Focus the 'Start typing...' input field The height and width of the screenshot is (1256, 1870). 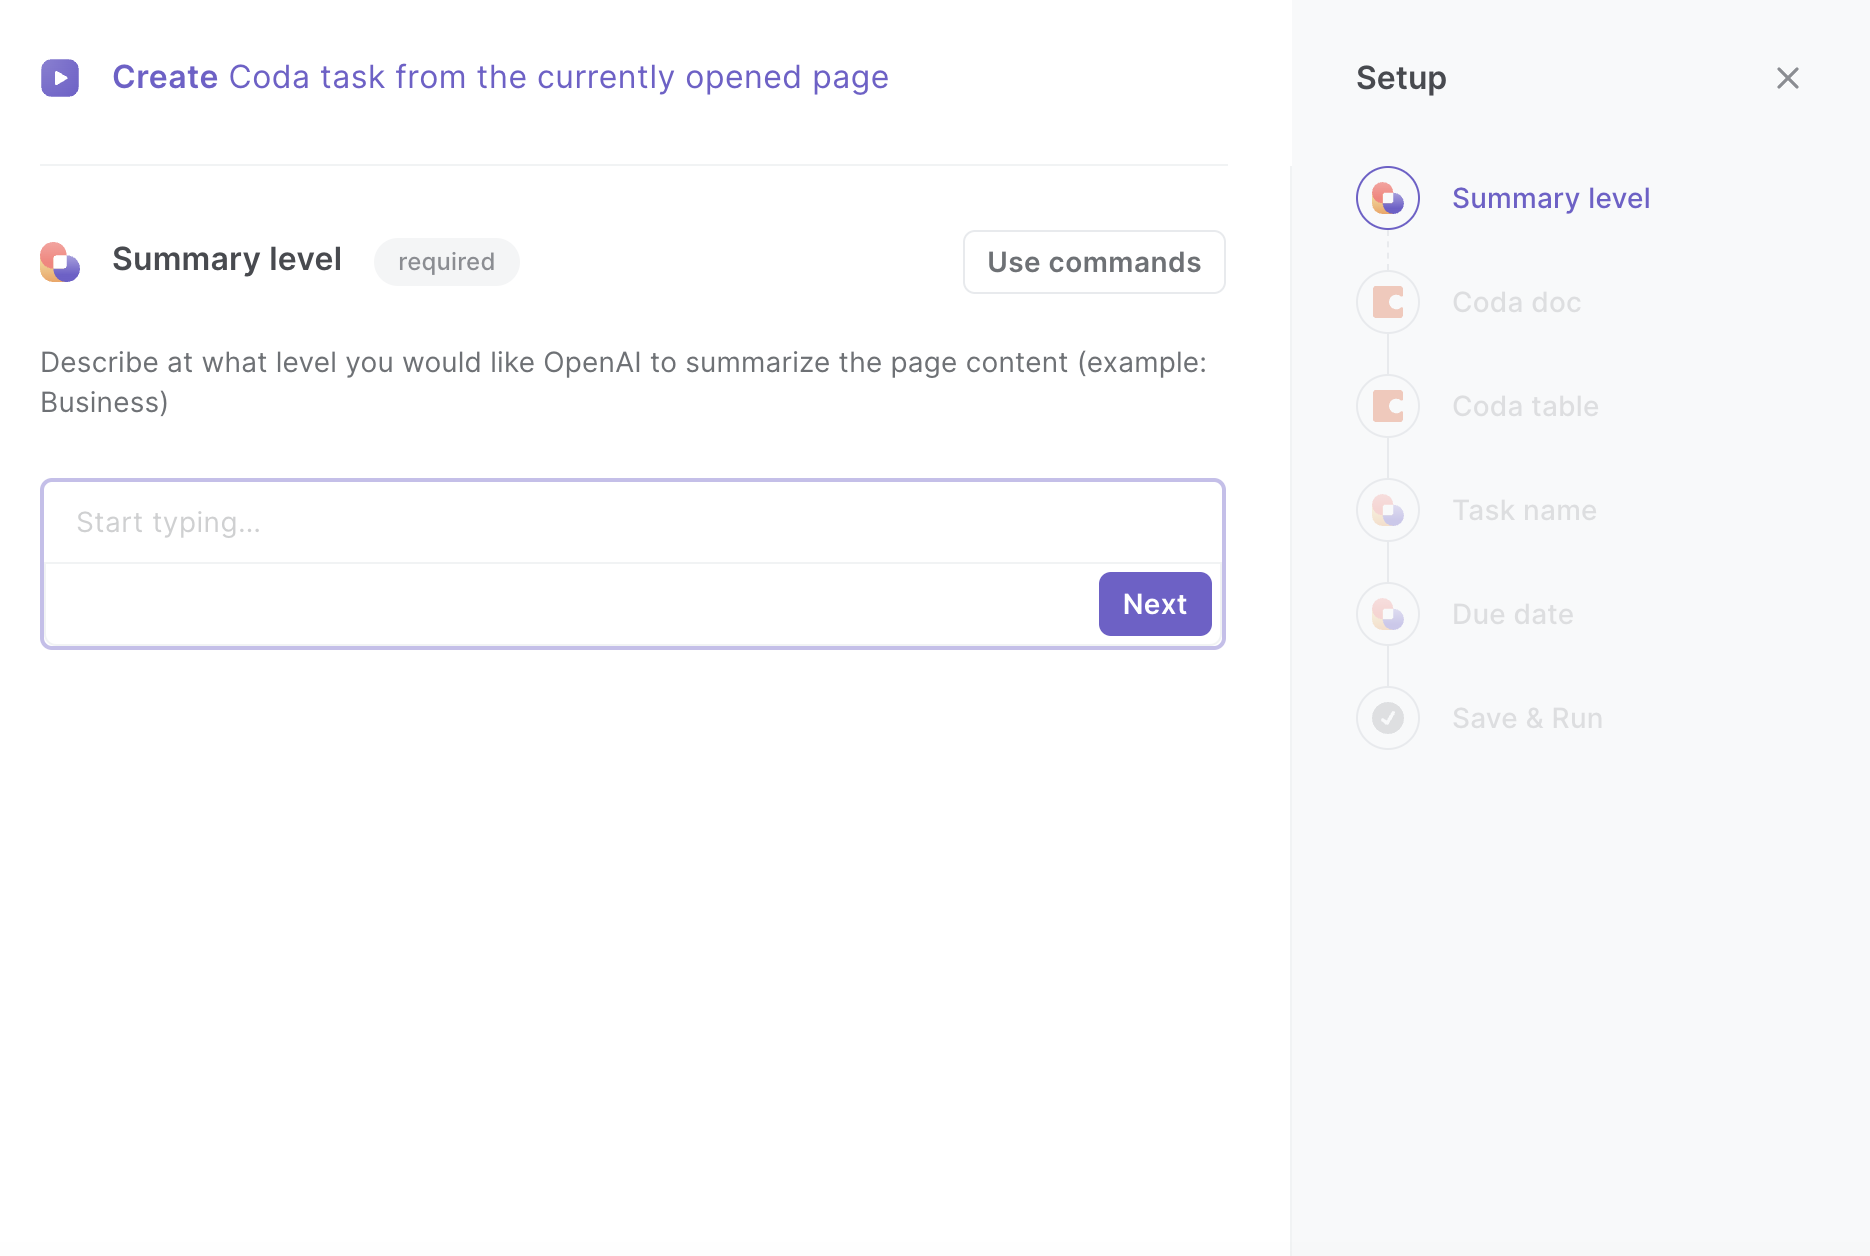click(633, 523)
